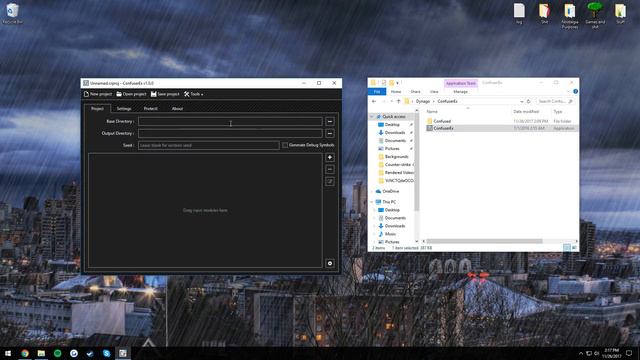Select the log file on desktop
The height and width of the screenshot is (360, 640).
pos(519,13)
